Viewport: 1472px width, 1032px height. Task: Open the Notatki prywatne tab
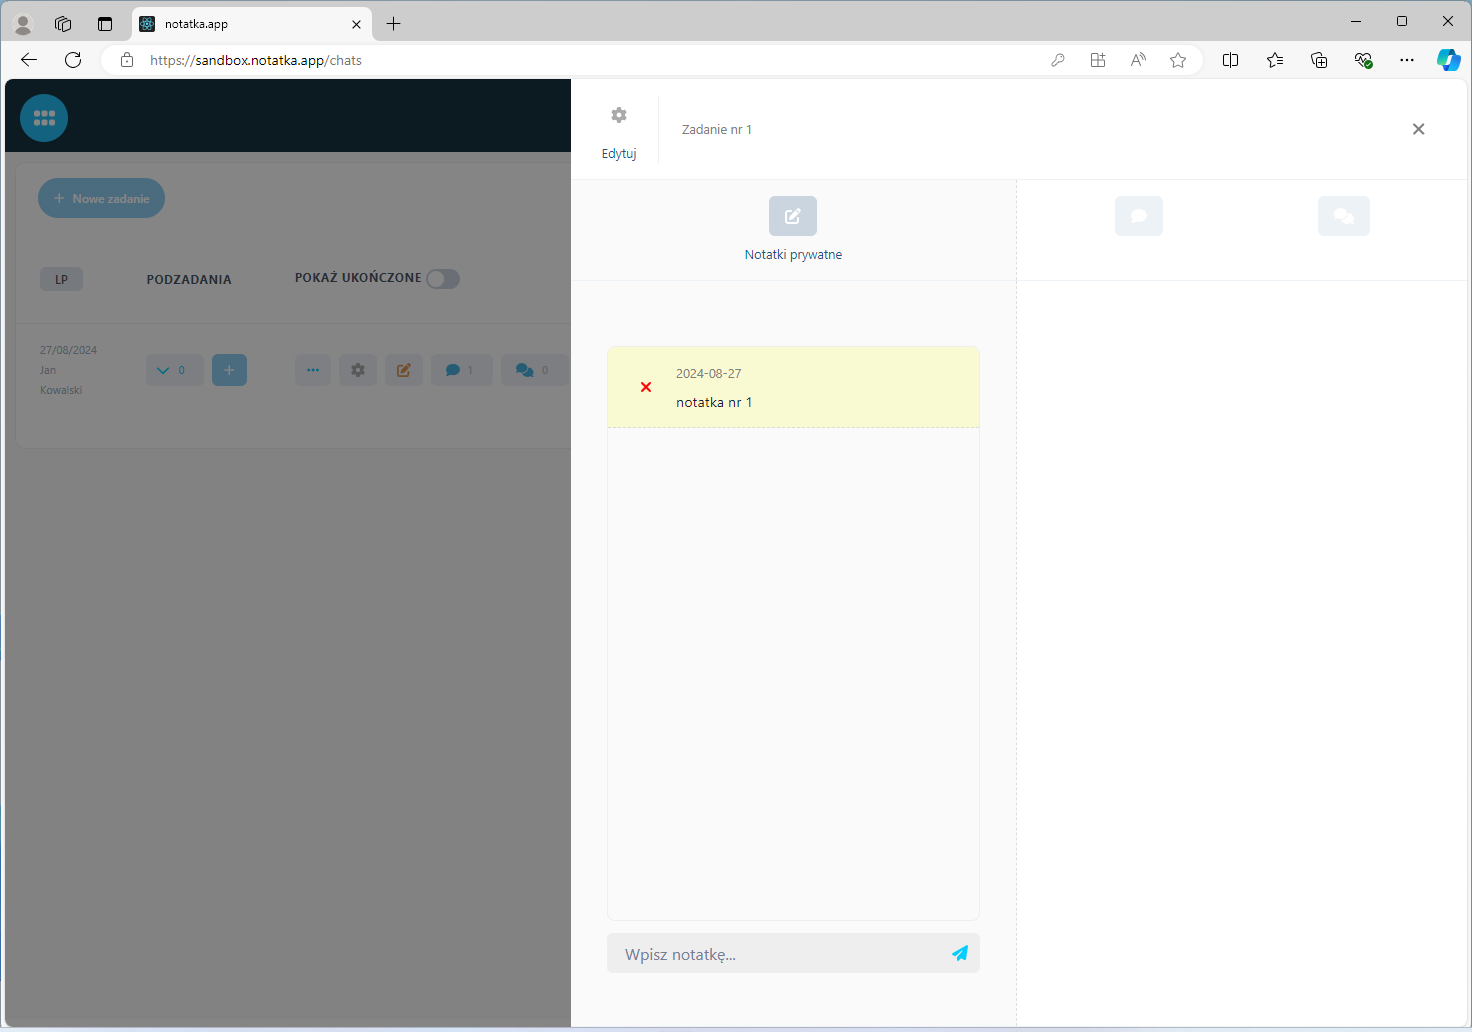(792, 216)
